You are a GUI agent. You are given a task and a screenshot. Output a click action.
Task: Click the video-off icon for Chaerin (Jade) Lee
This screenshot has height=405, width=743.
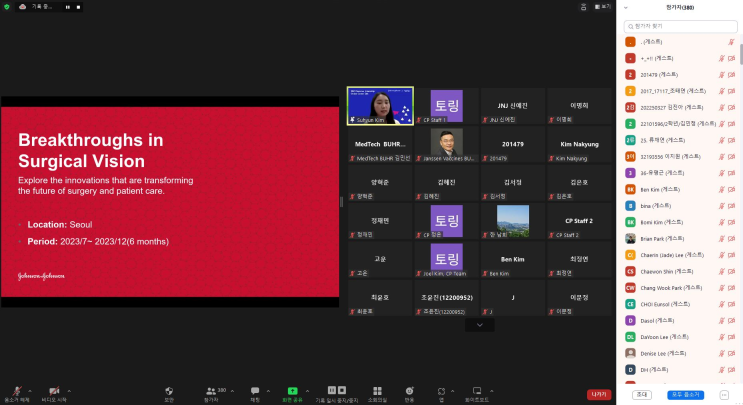click(x=731, y=255)
